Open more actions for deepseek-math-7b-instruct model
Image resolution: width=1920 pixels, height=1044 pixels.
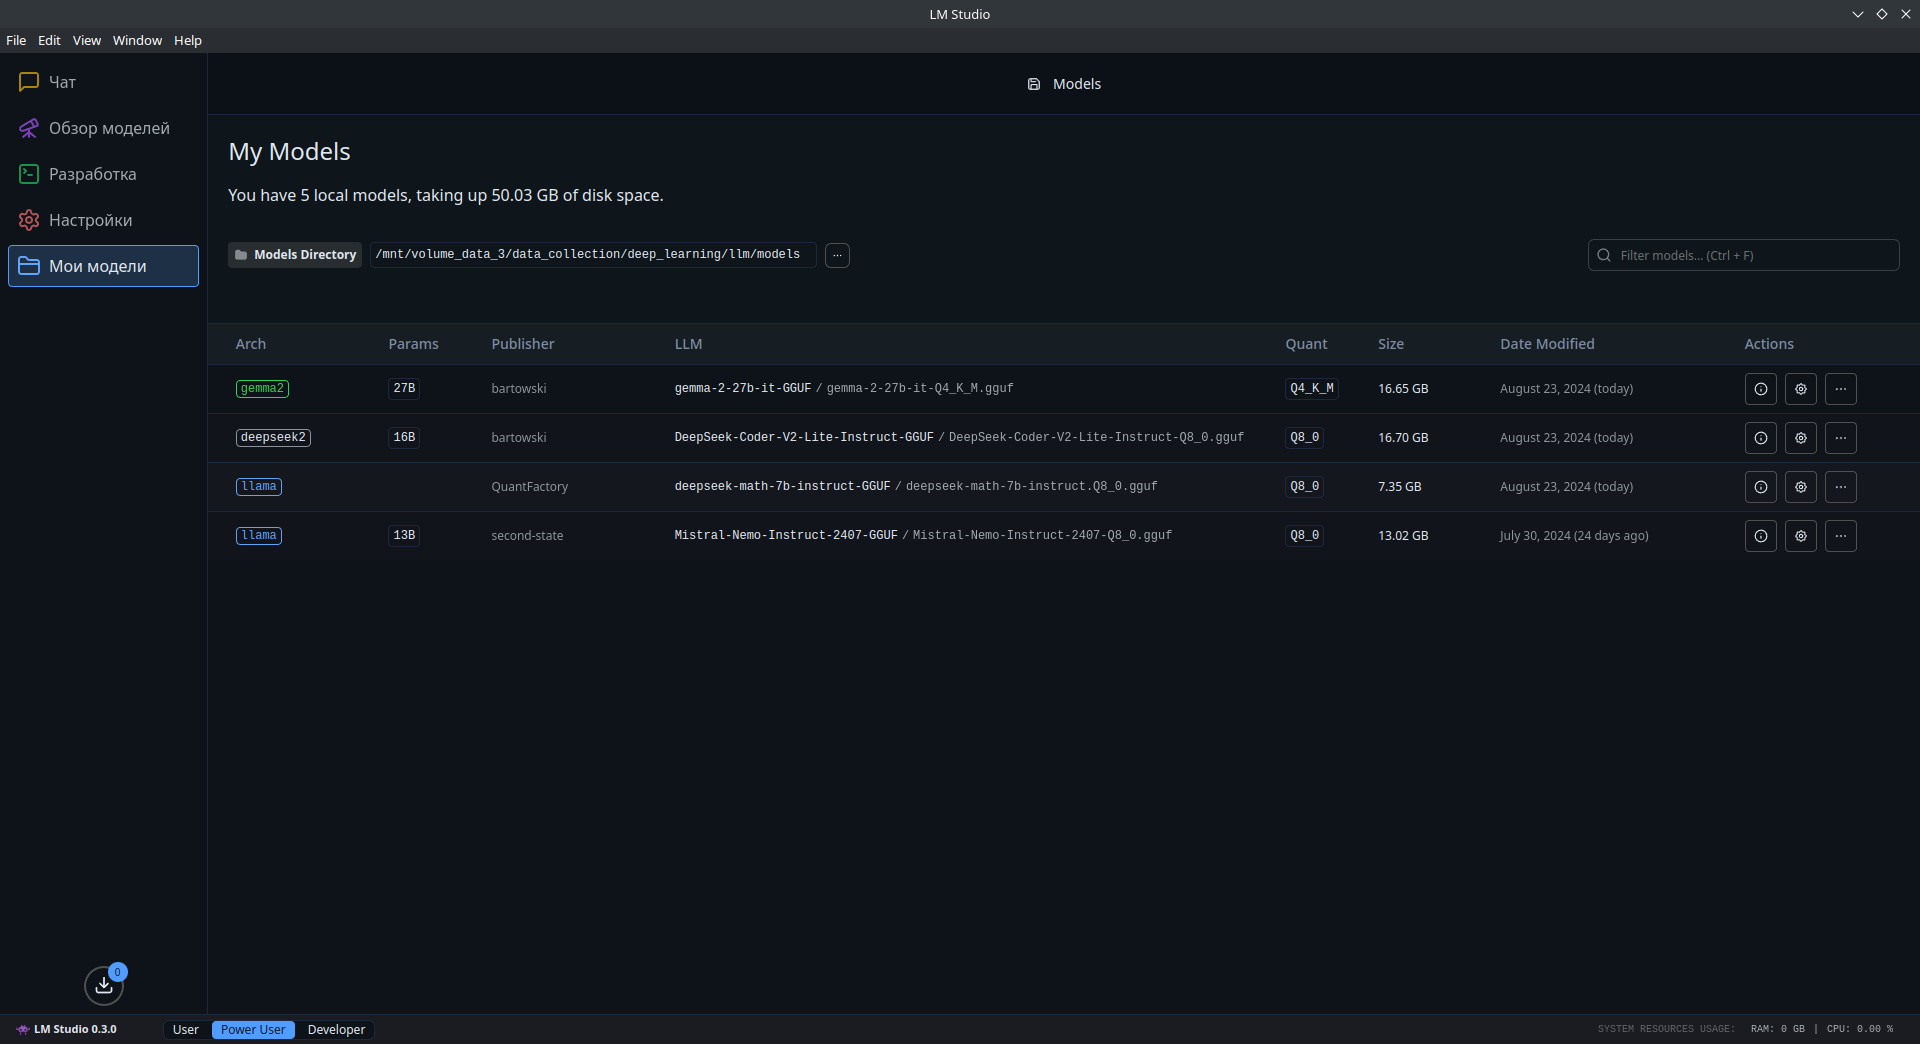pyautogui.click(x=1840, y=487)
